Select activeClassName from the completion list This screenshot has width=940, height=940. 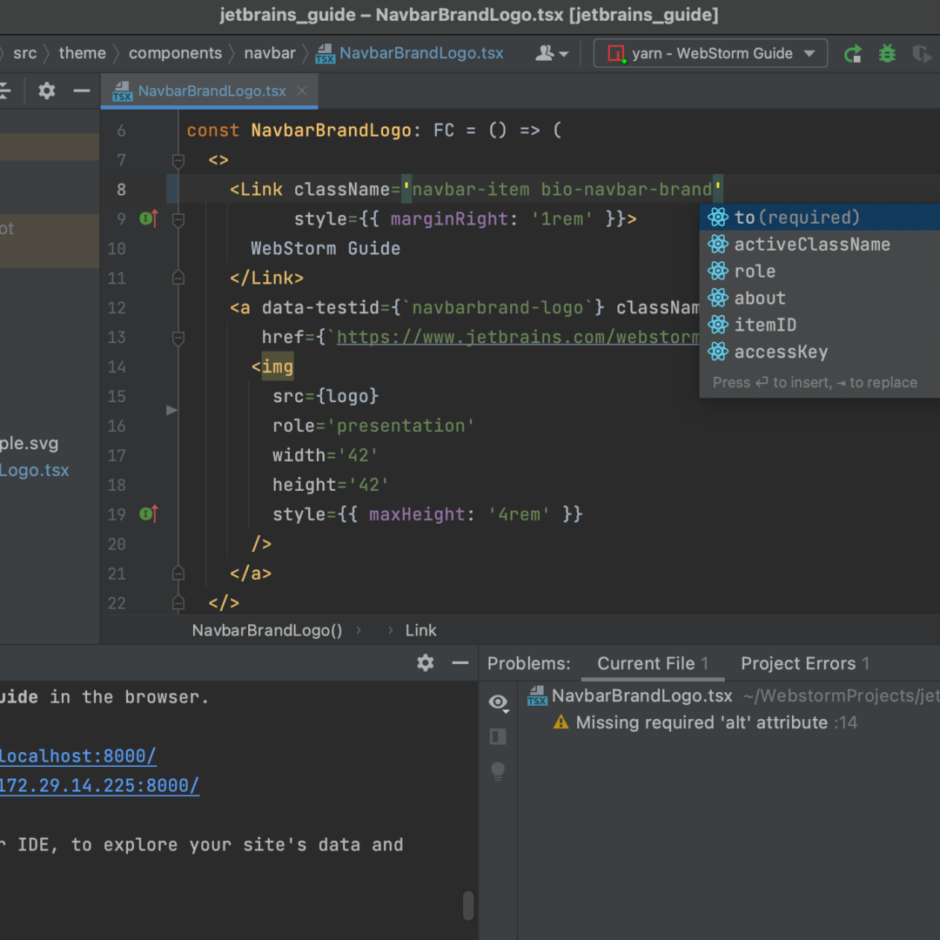coord(811,245)
